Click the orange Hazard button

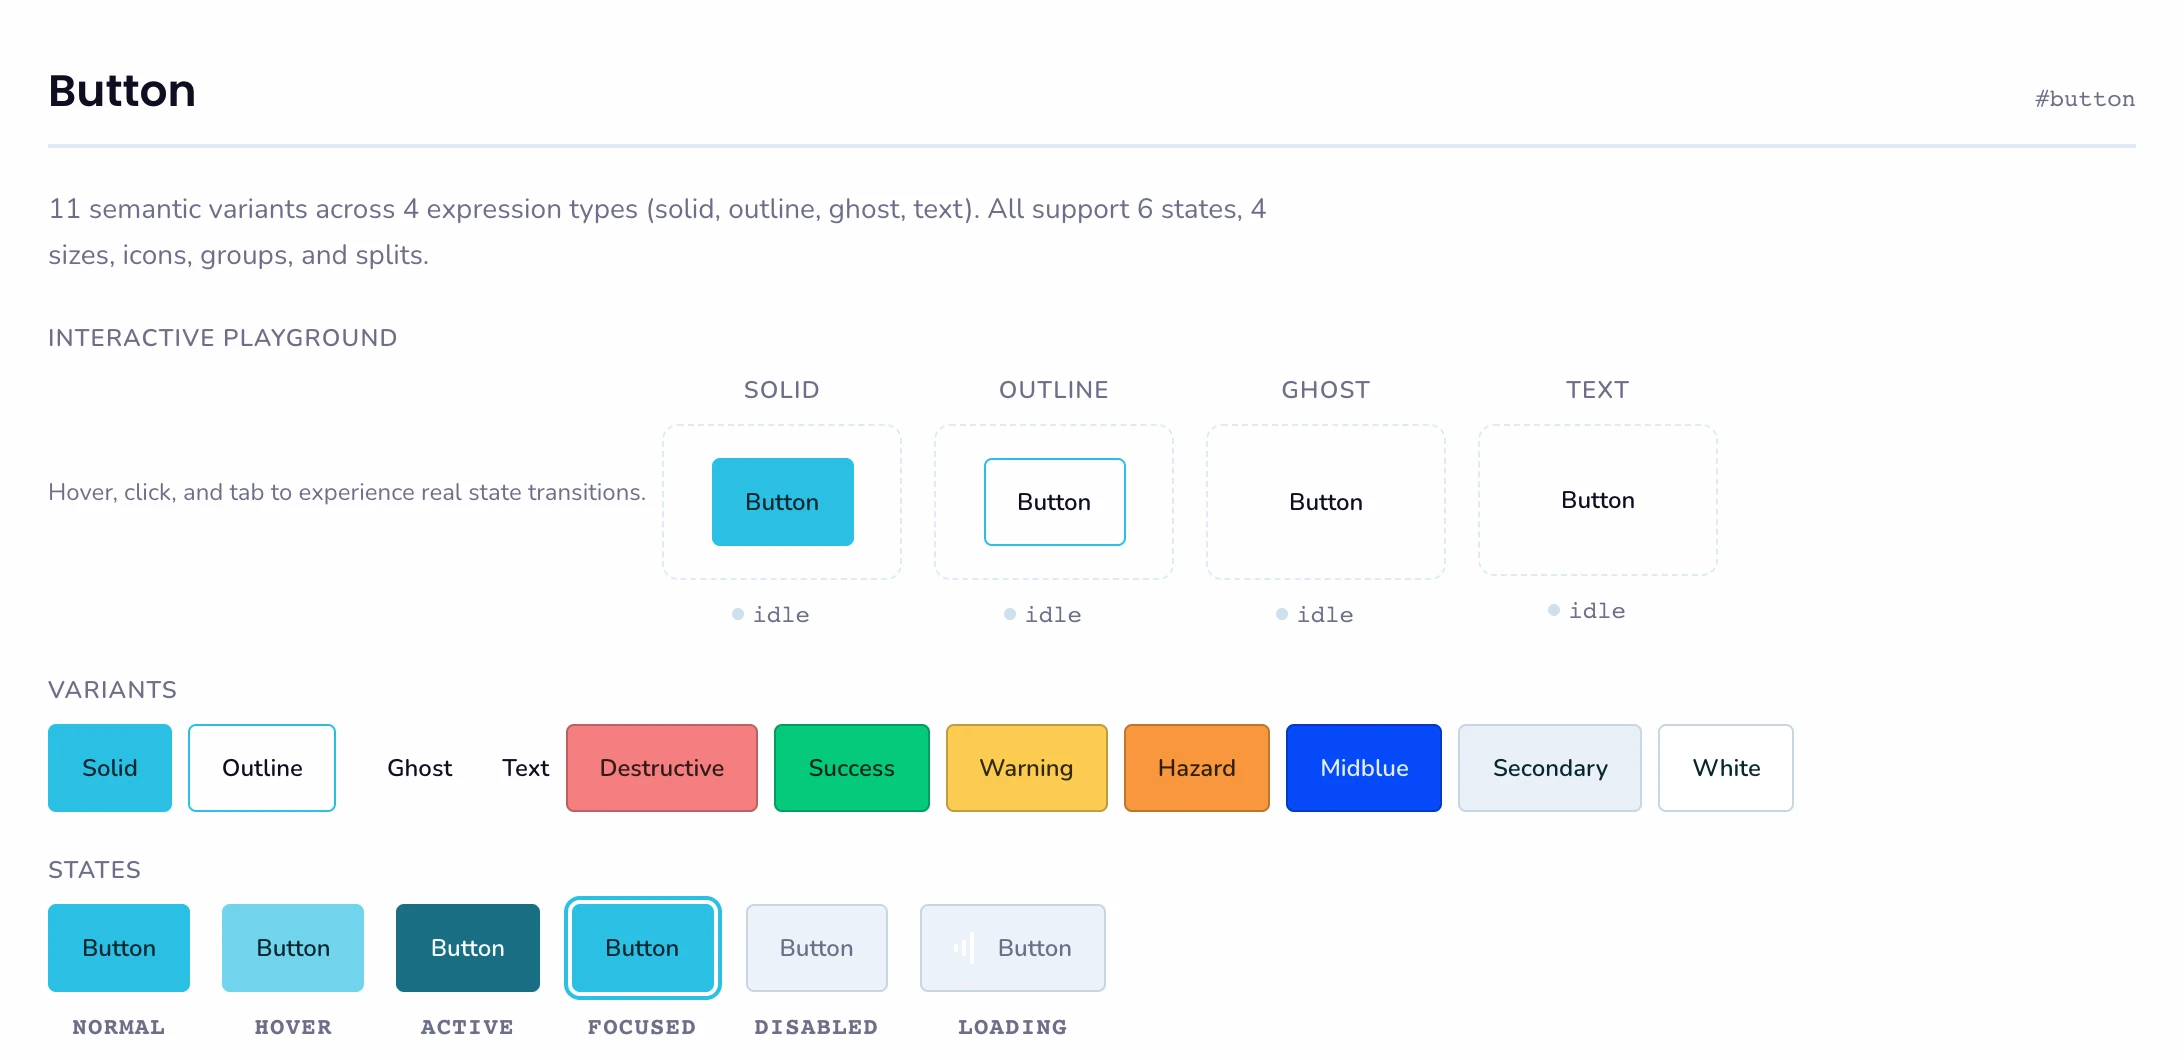[1197, 768]
